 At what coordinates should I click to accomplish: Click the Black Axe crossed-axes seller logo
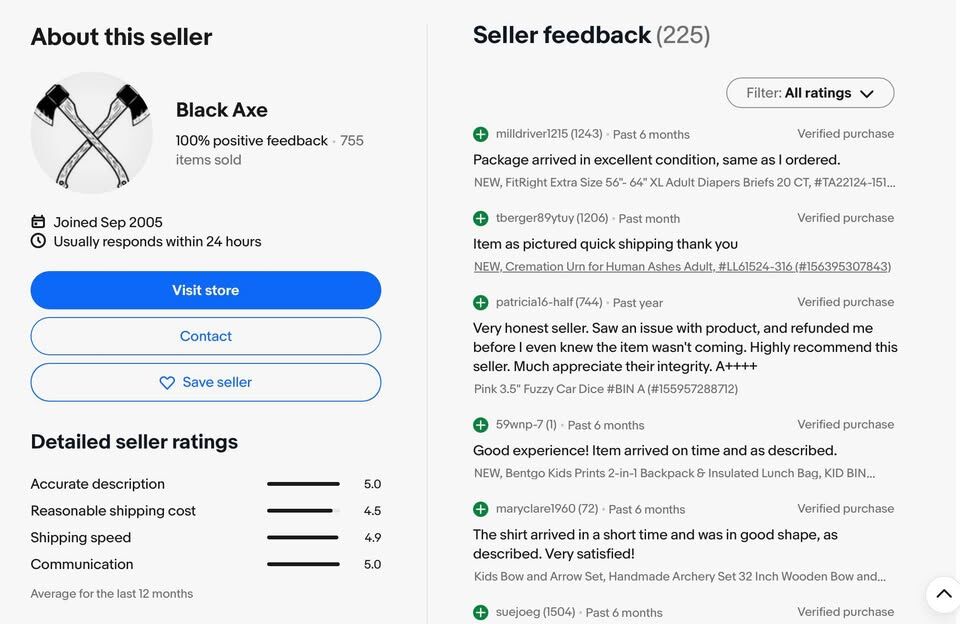tap(92, 133)
